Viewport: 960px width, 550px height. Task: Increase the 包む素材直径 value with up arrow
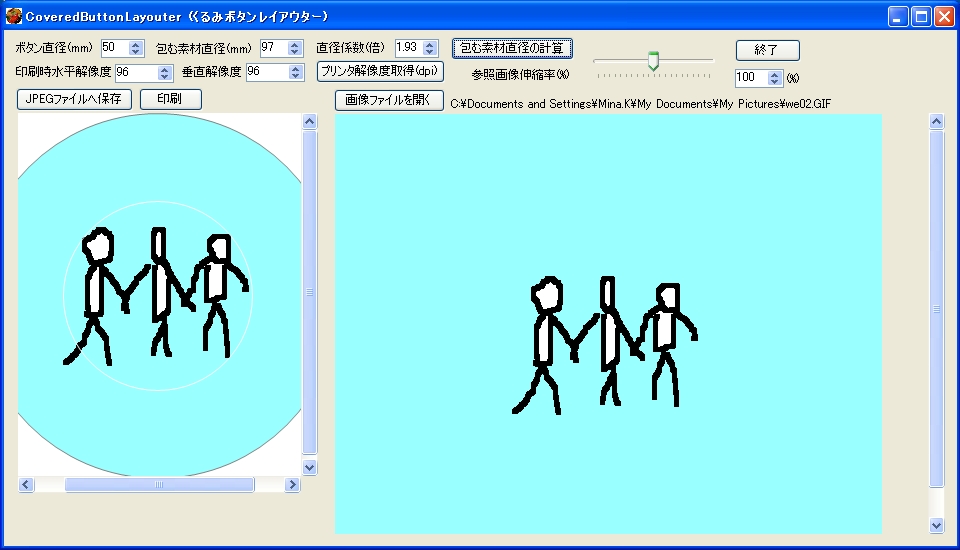point(295,44)
